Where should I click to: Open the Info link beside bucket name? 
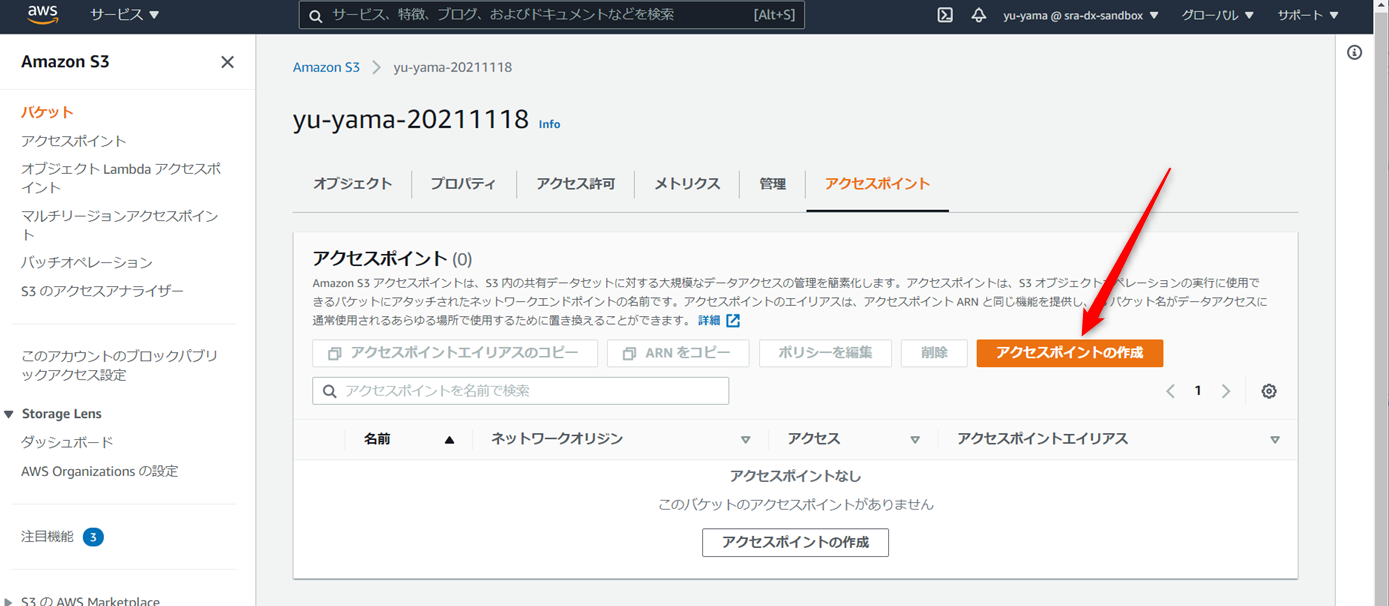(x=549, y=124)
